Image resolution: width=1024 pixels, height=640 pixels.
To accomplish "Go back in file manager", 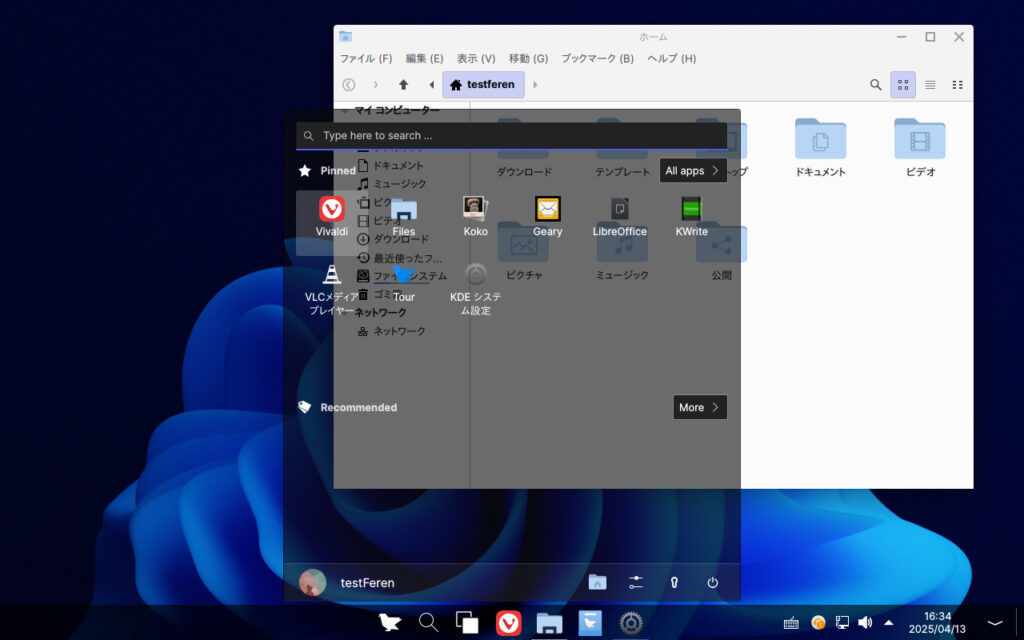I will click(349, 84).
